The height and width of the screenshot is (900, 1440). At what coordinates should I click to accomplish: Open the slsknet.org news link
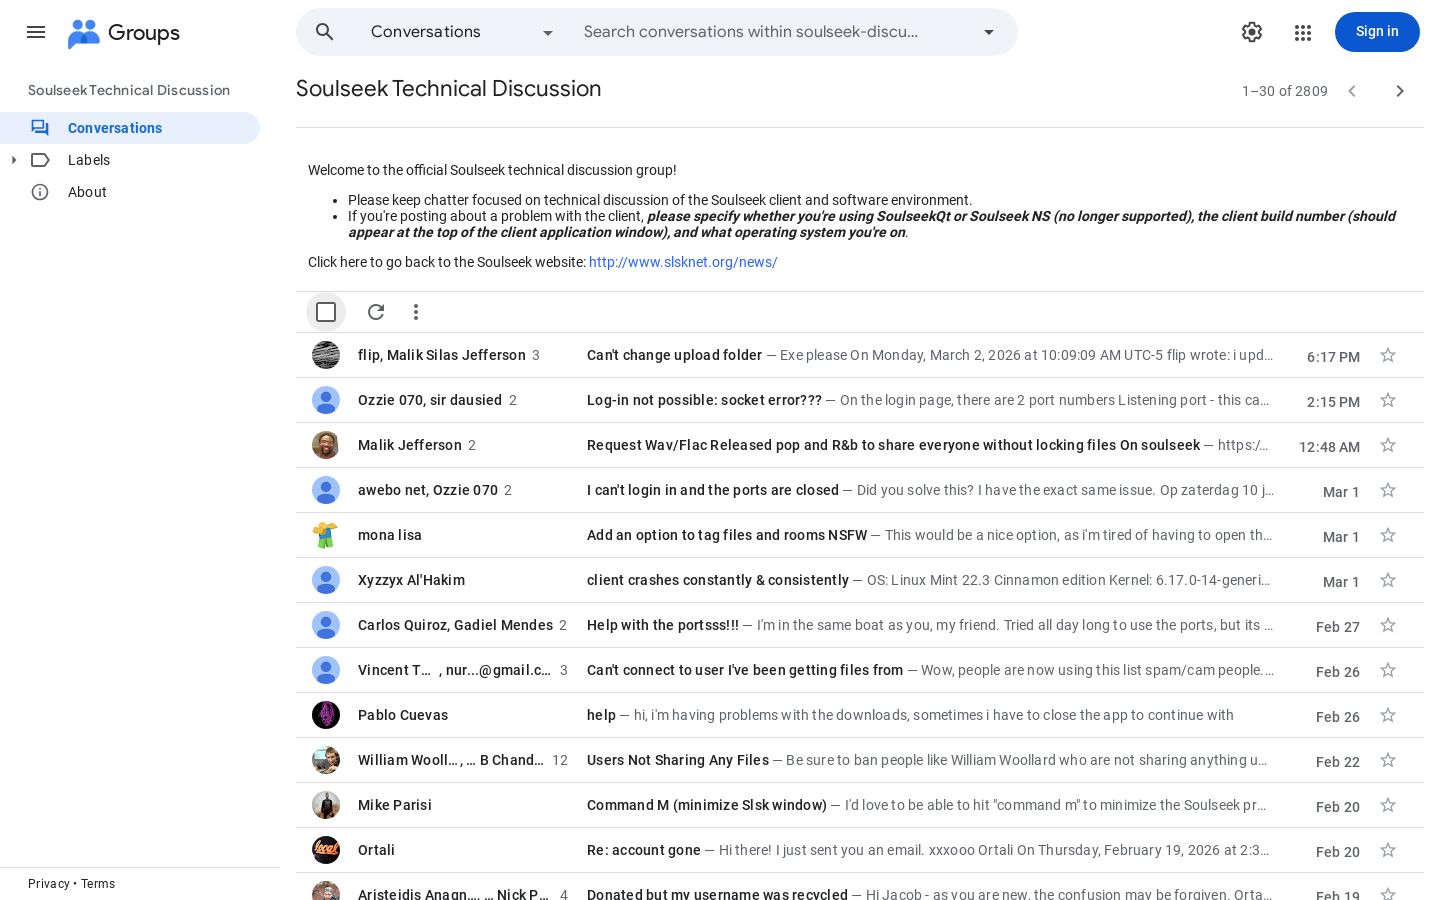[x=683, y=262]
